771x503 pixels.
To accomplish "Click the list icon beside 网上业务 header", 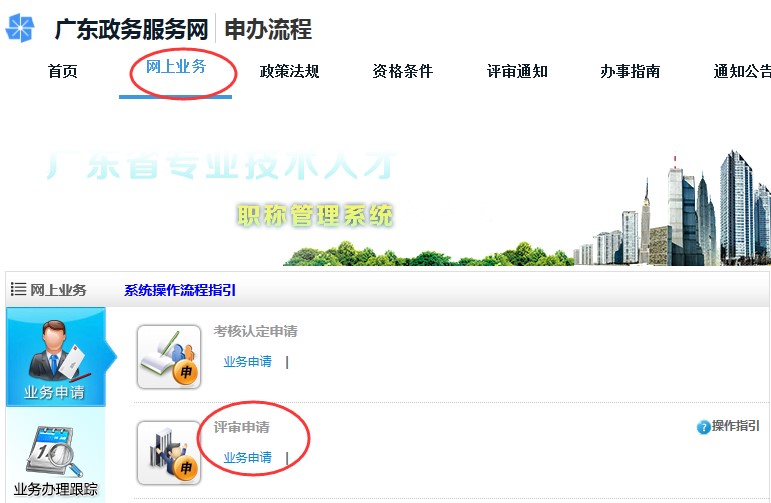I will [18, 289].
